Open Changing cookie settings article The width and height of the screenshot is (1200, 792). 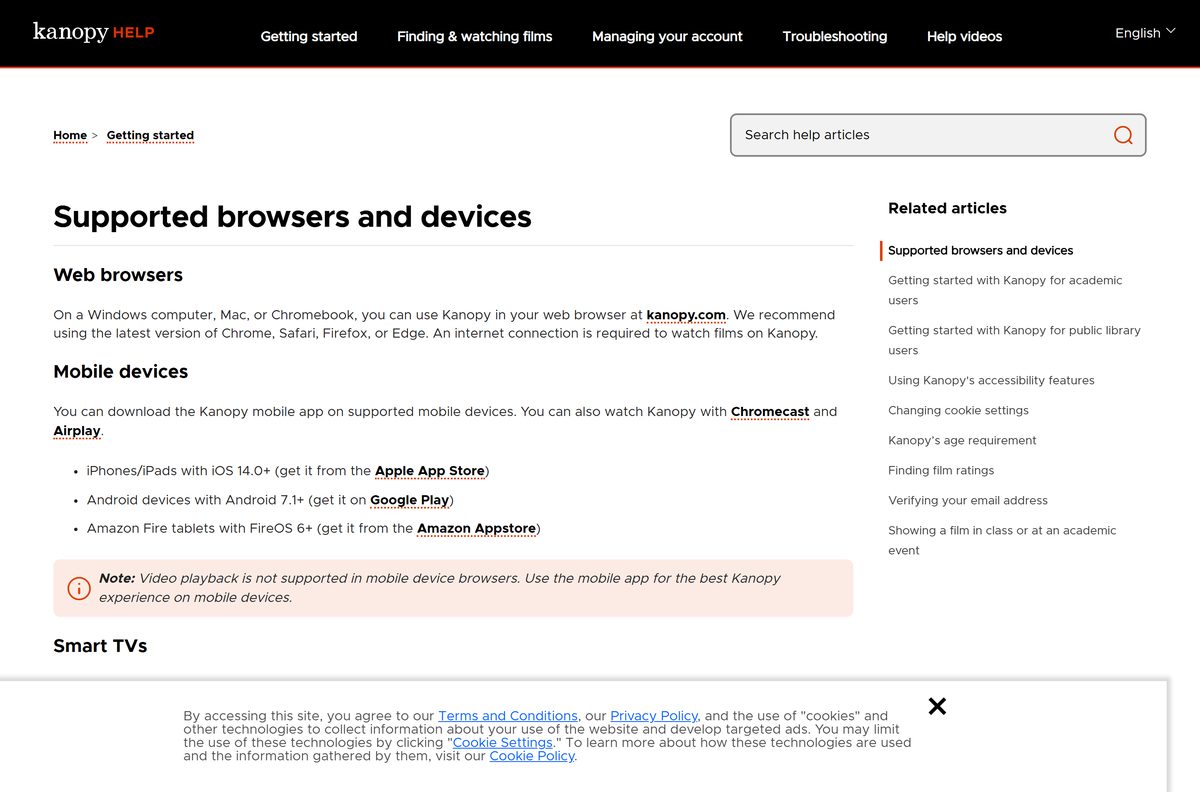(x=958, y=410)
